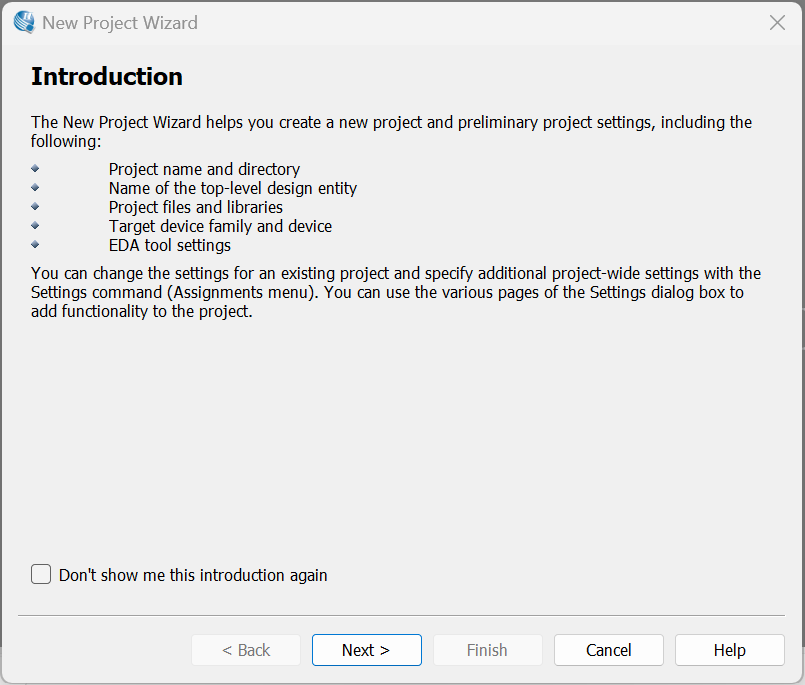
Task: Click the greyed-out < Back button
Action: point(246,650)
